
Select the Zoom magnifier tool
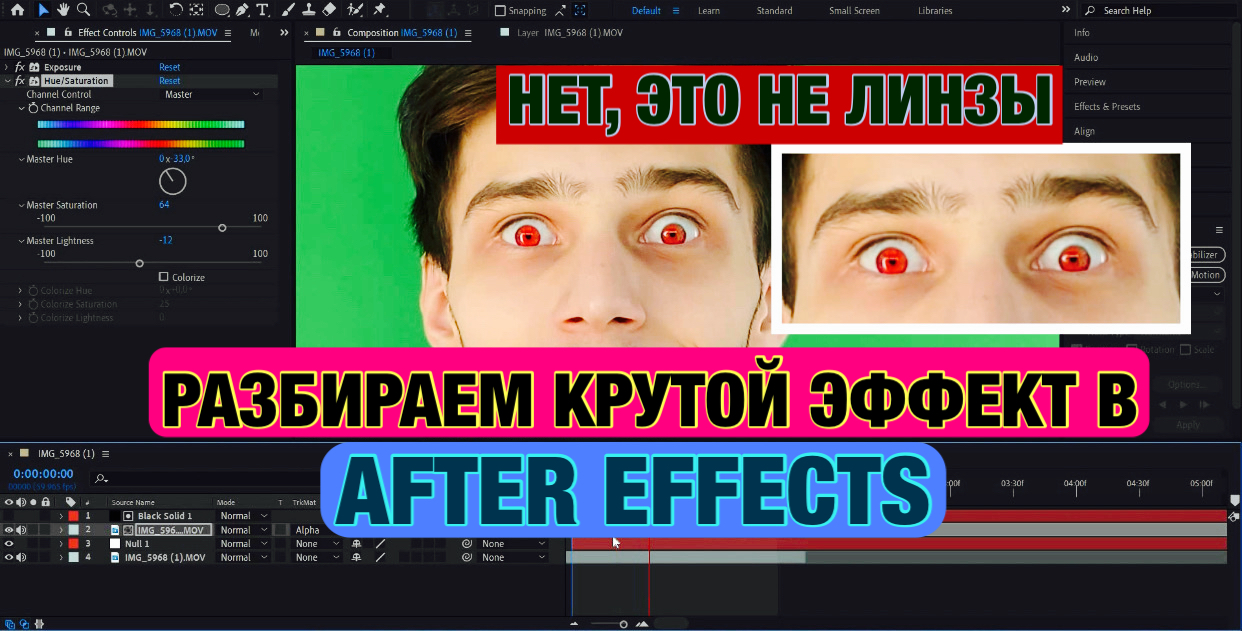83,10
